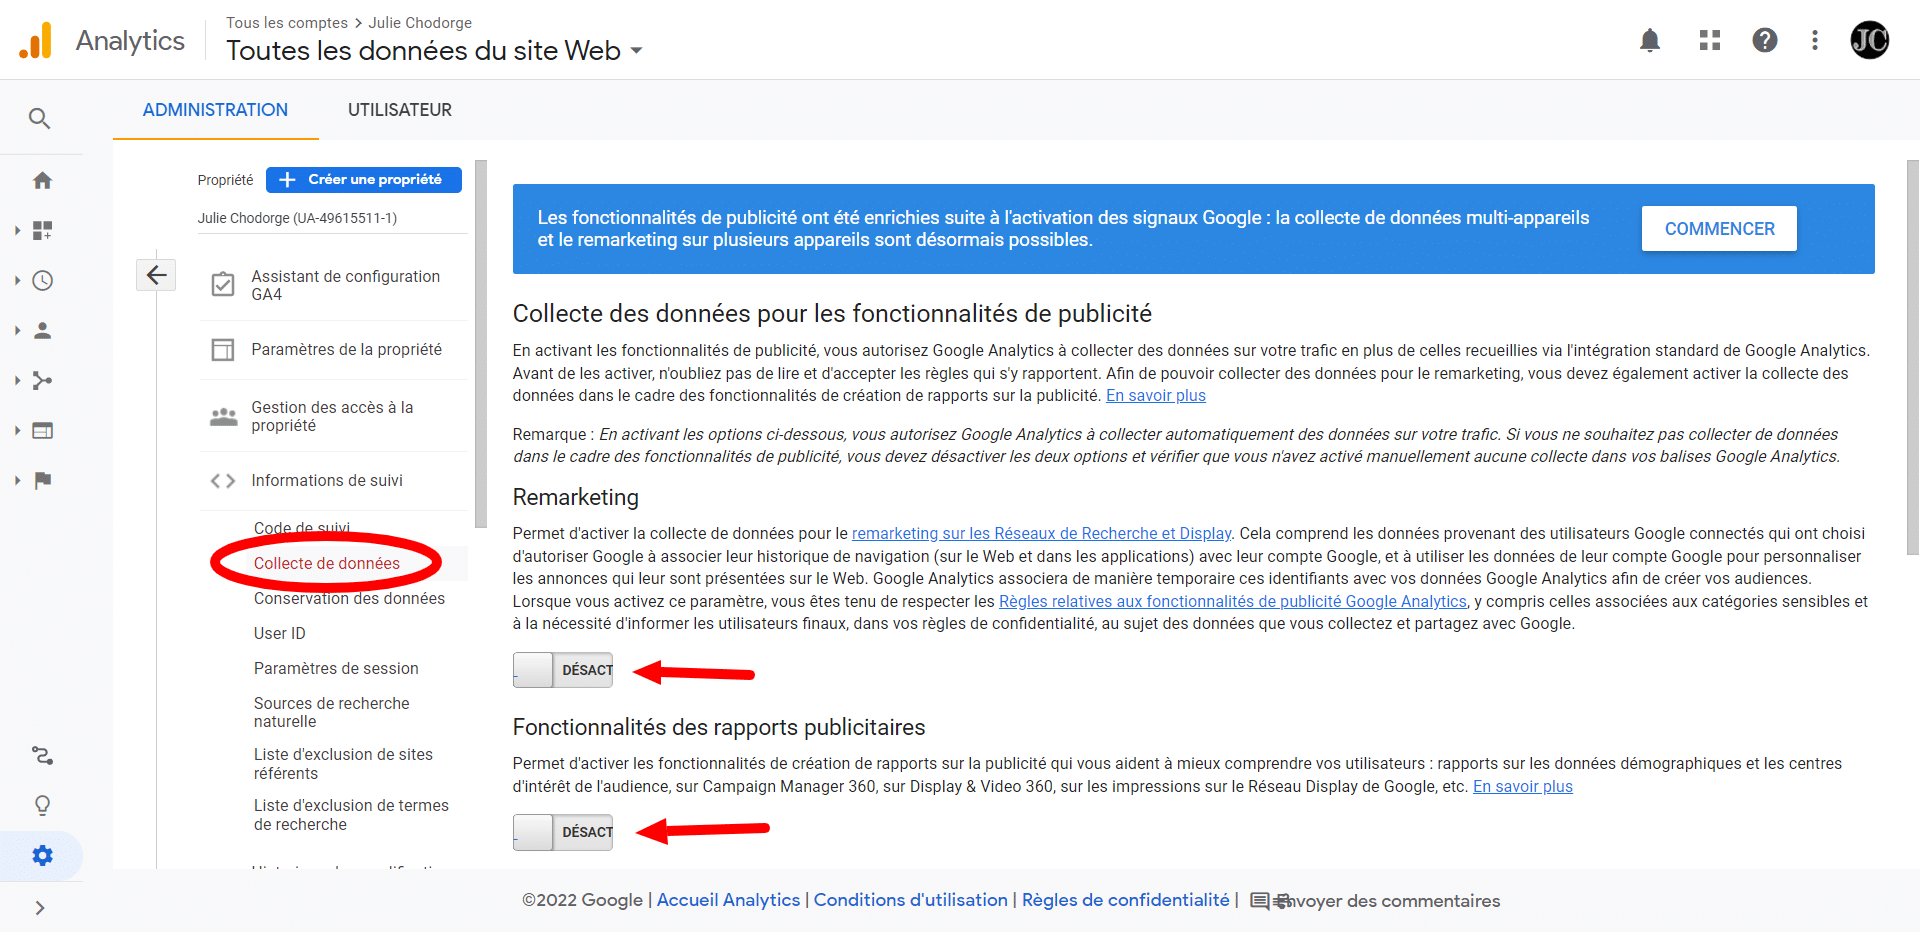Click the COMMENCER button in banner
This screenshot has height=932, width=1920.
tap(1719, 229)
